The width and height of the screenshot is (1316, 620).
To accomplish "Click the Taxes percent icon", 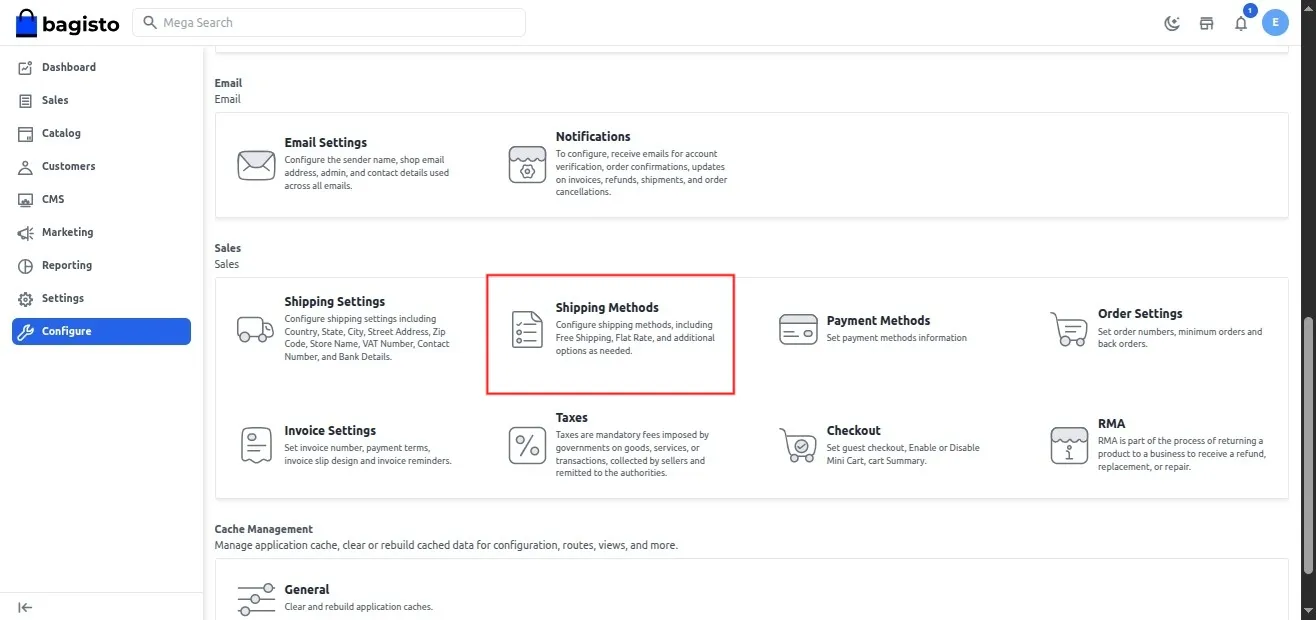I will [x=527, y=445].
